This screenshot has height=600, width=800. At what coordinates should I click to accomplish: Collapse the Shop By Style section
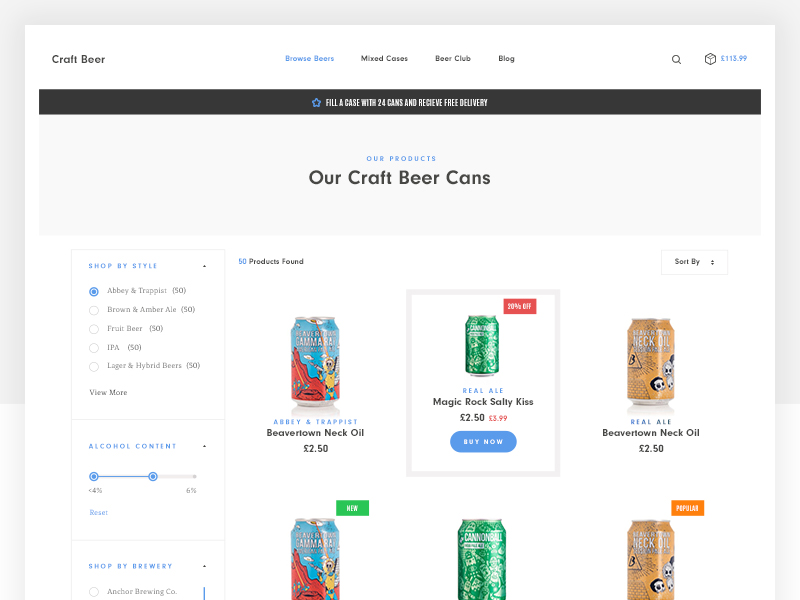[x=205, y=266]
